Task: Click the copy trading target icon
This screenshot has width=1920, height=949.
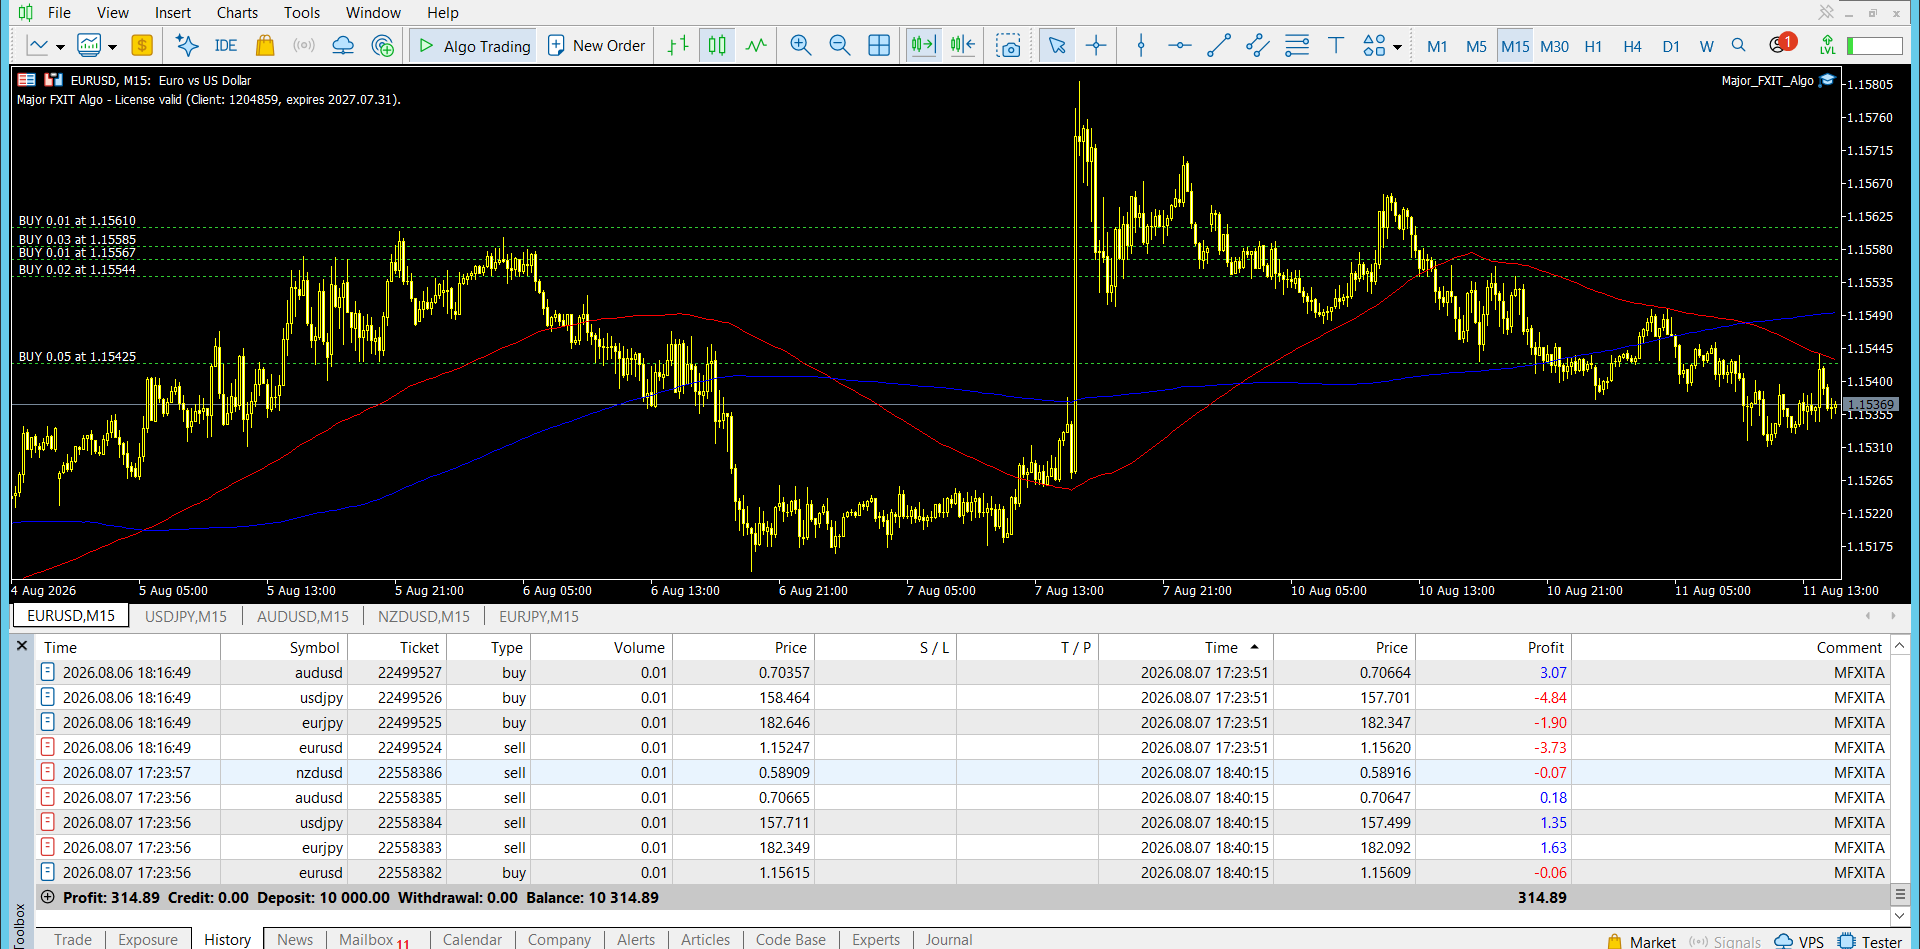Action: pyautogui.click(x=382, y=45)
